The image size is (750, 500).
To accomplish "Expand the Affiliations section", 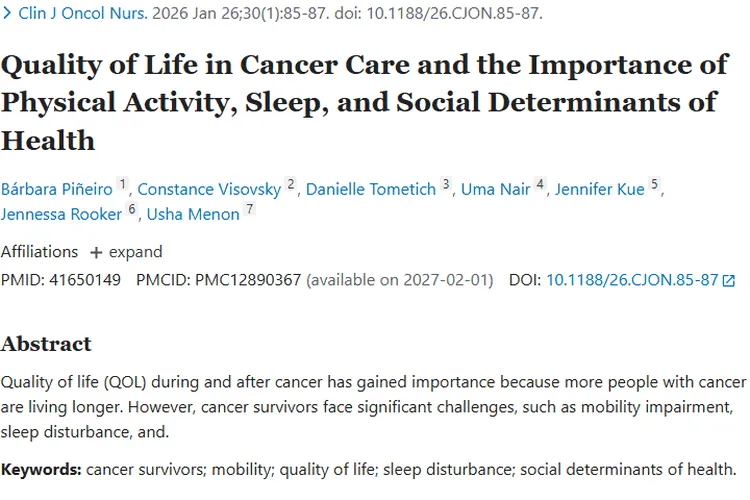I will point(135,252).
